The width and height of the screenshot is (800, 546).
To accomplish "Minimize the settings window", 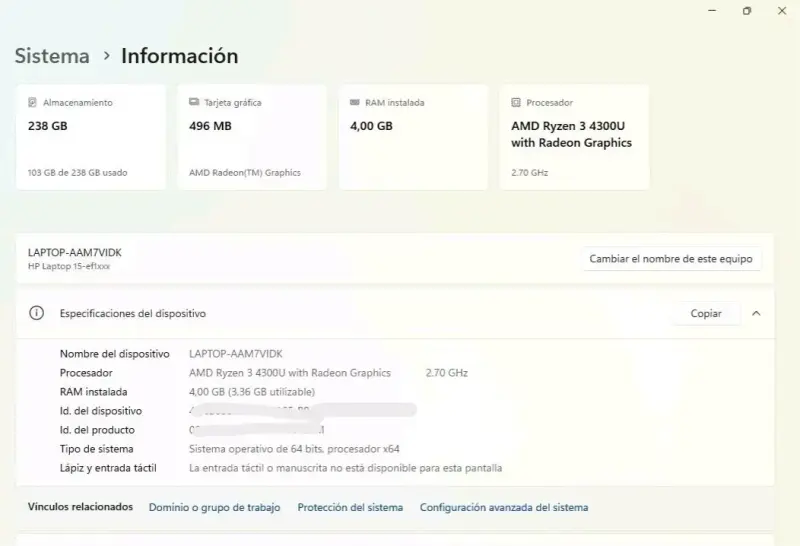I will 712,11.
